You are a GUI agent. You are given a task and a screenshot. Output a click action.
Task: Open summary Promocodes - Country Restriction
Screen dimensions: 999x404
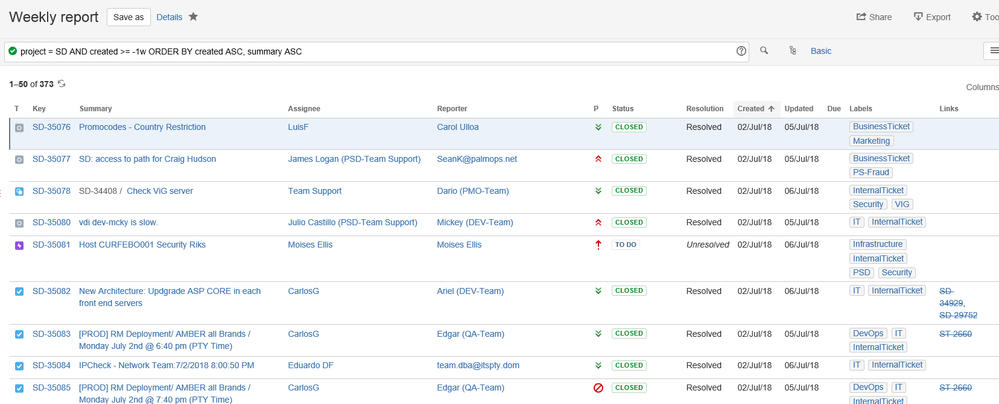[x=142, y=127]
